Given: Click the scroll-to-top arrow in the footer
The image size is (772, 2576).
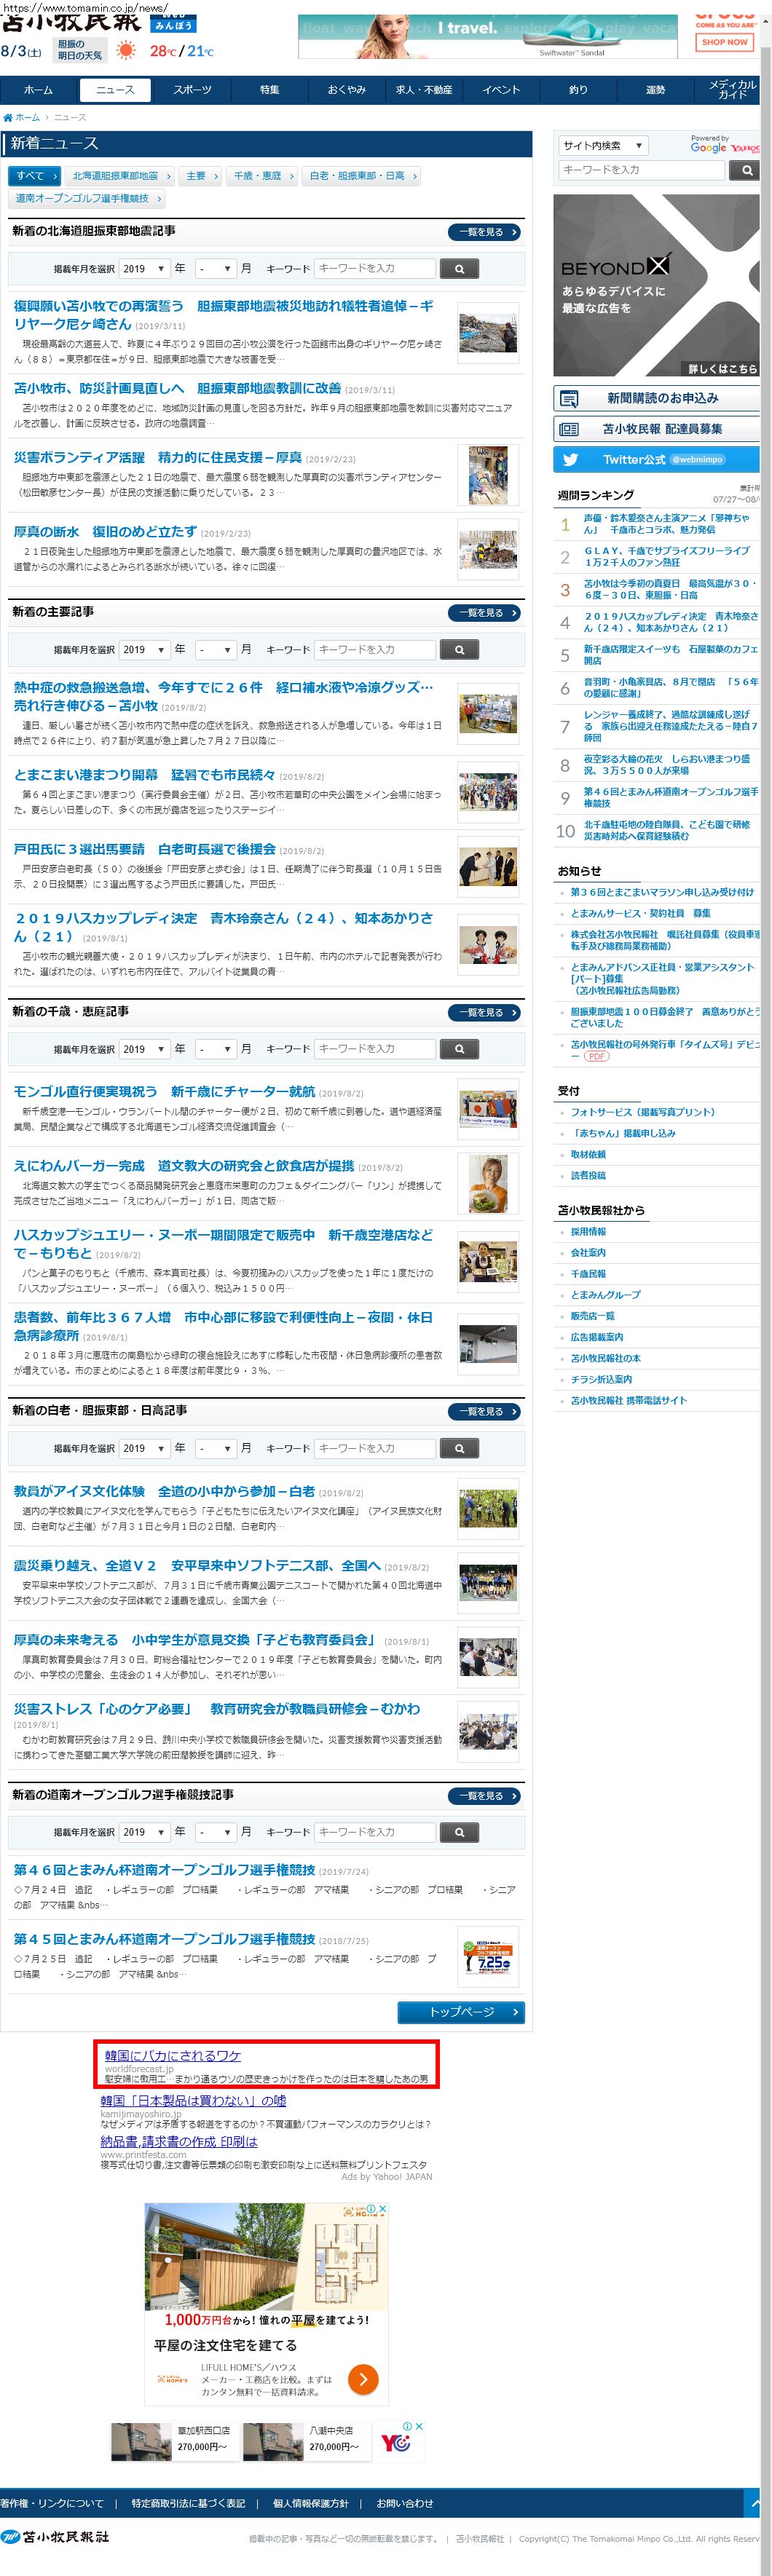Looking at the screenshot, I should click(757, 2503).
